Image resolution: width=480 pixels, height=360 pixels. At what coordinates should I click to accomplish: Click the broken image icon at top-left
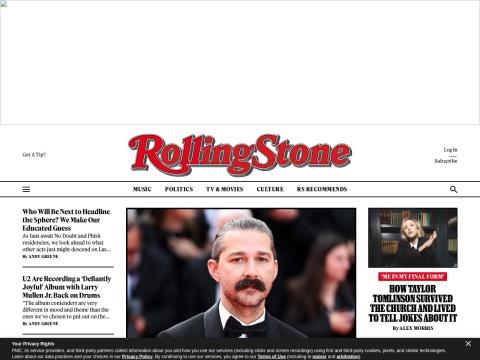point(3,4)
